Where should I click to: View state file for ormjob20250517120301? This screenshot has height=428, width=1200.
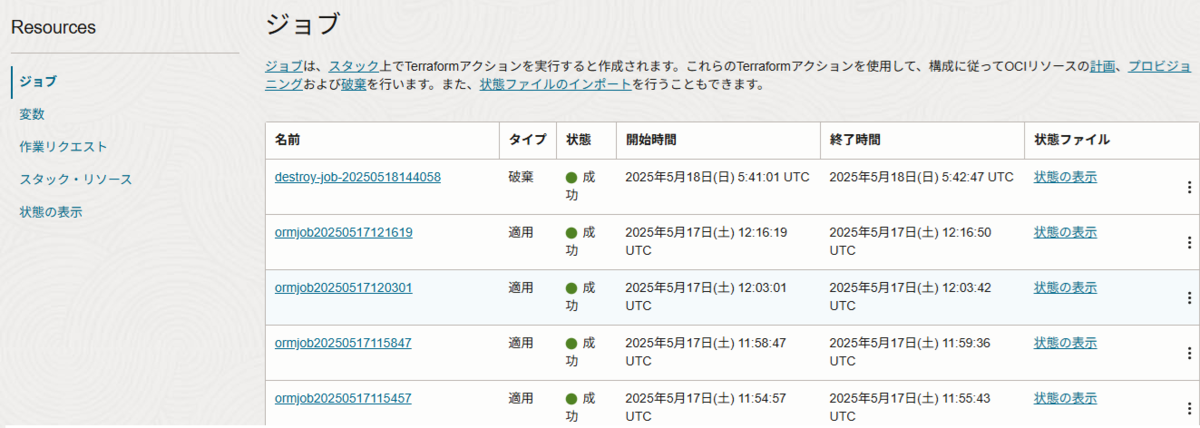(1065, 287)
